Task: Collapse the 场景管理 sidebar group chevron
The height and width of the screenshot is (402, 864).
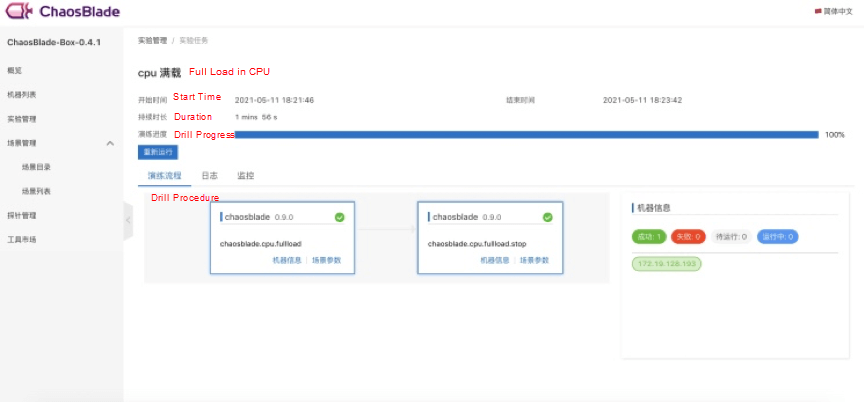Action: pyautogui.click(x=110, y=143)
